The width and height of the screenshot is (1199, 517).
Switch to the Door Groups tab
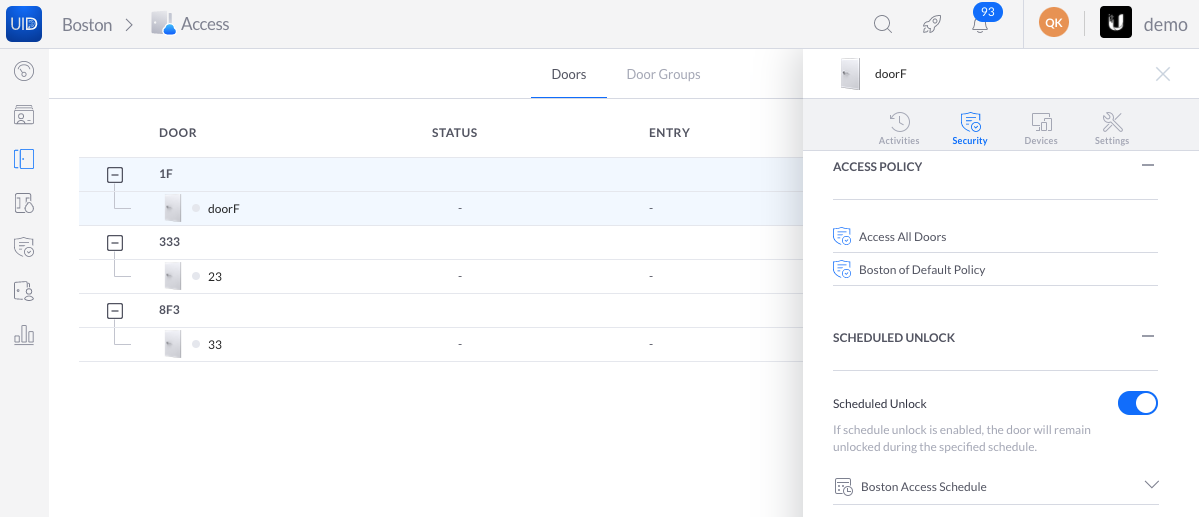point(663,74)
